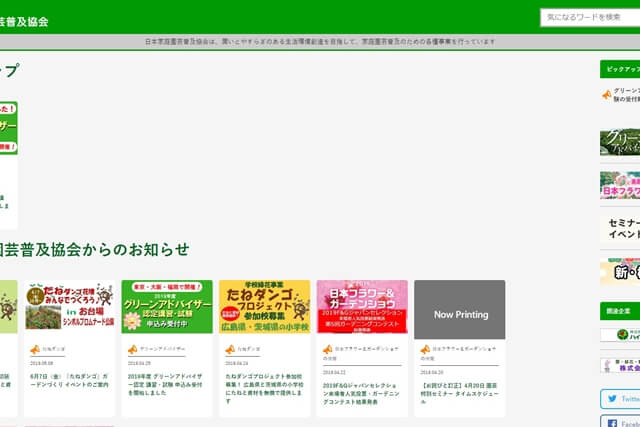
Task: Click the search box for keywords
Action: point(590,18)
